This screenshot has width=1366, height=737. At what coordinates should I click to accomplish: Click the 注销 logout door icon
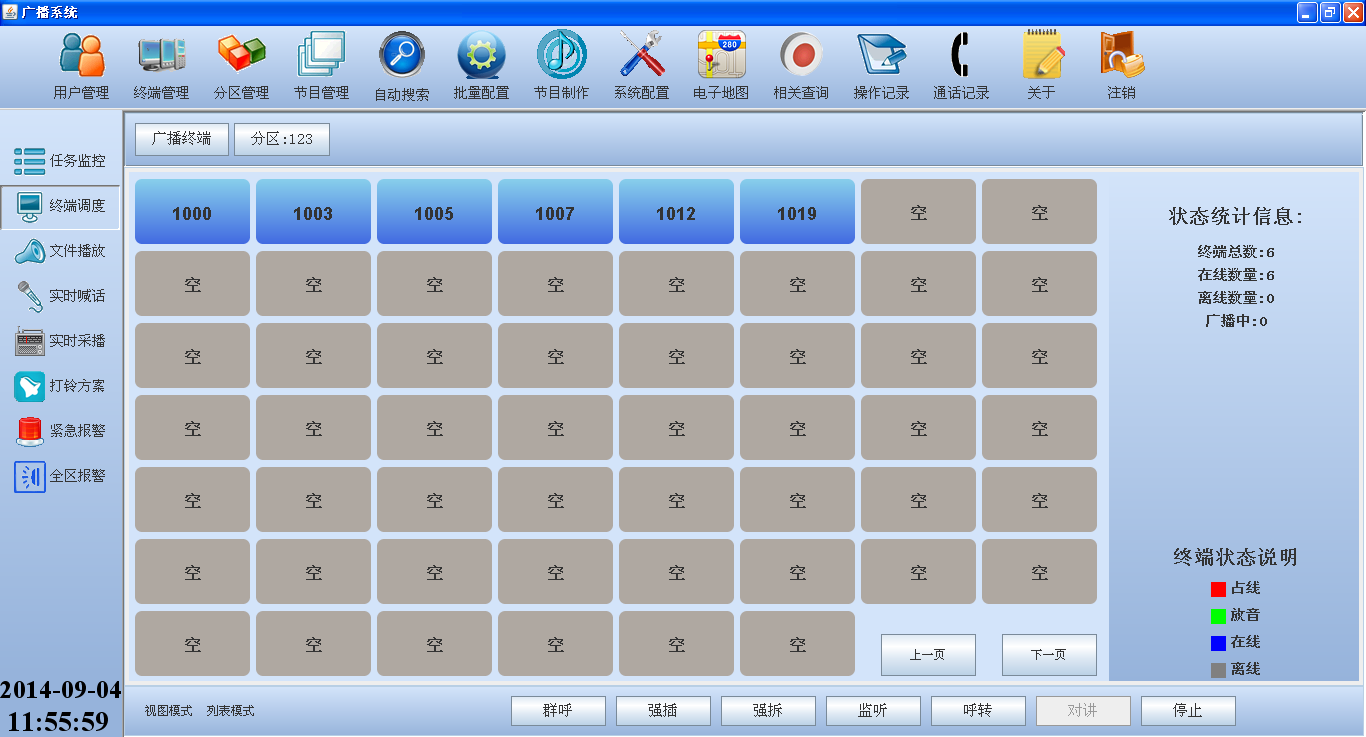click(1121, 56)
